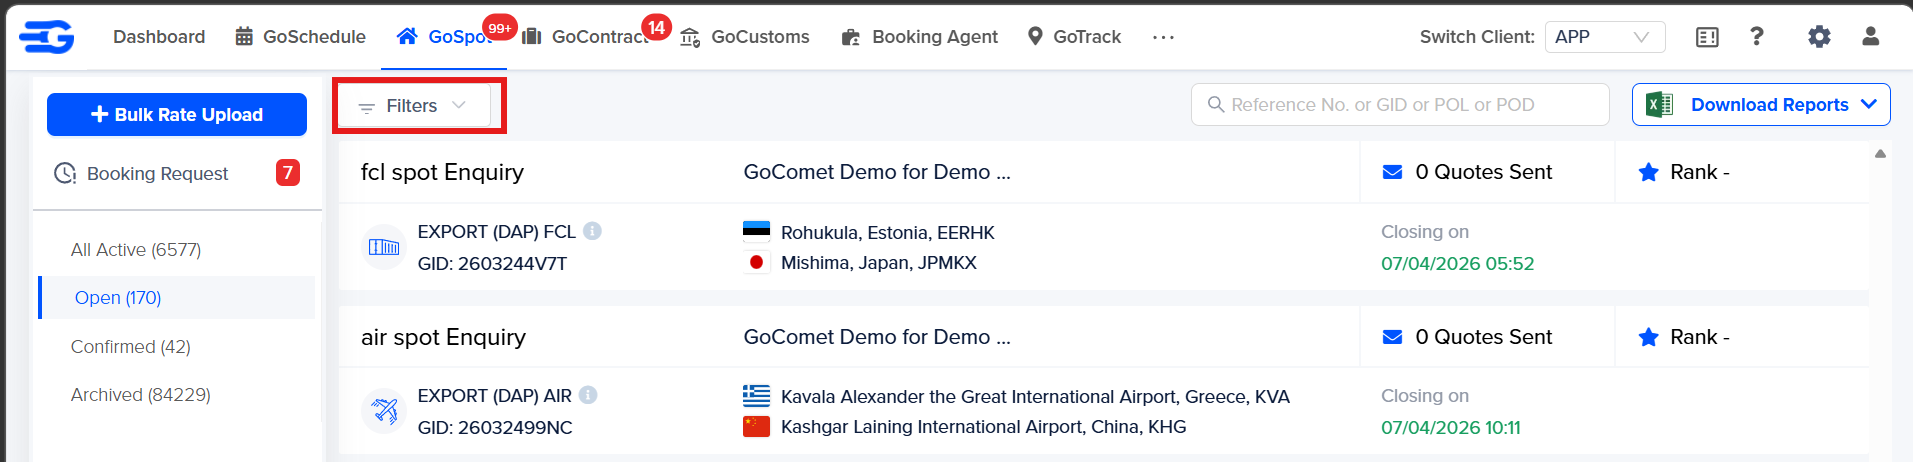
Task: Open the user profile icon
Action: tap(1870, 36)
